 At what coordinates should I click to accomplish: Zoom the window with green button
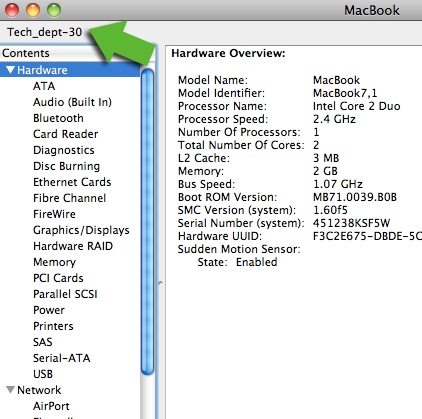click(x=54, y=10)
